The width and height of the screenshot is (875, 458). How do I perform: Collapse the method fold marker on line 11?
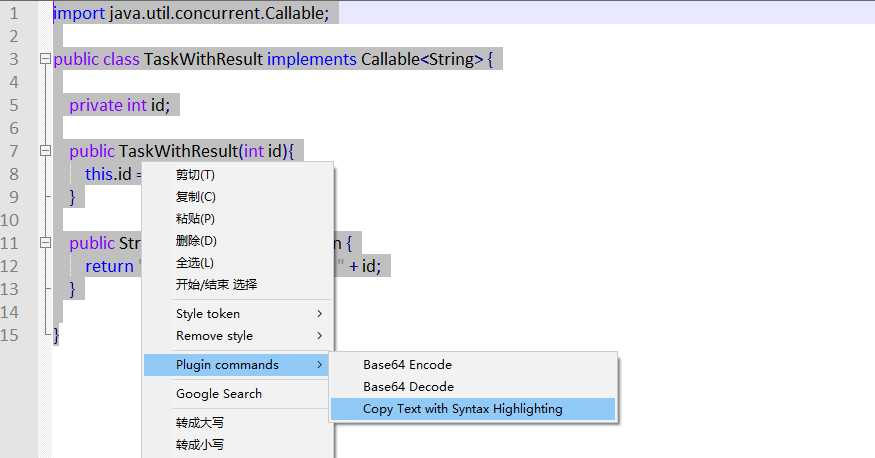point(45,243)
